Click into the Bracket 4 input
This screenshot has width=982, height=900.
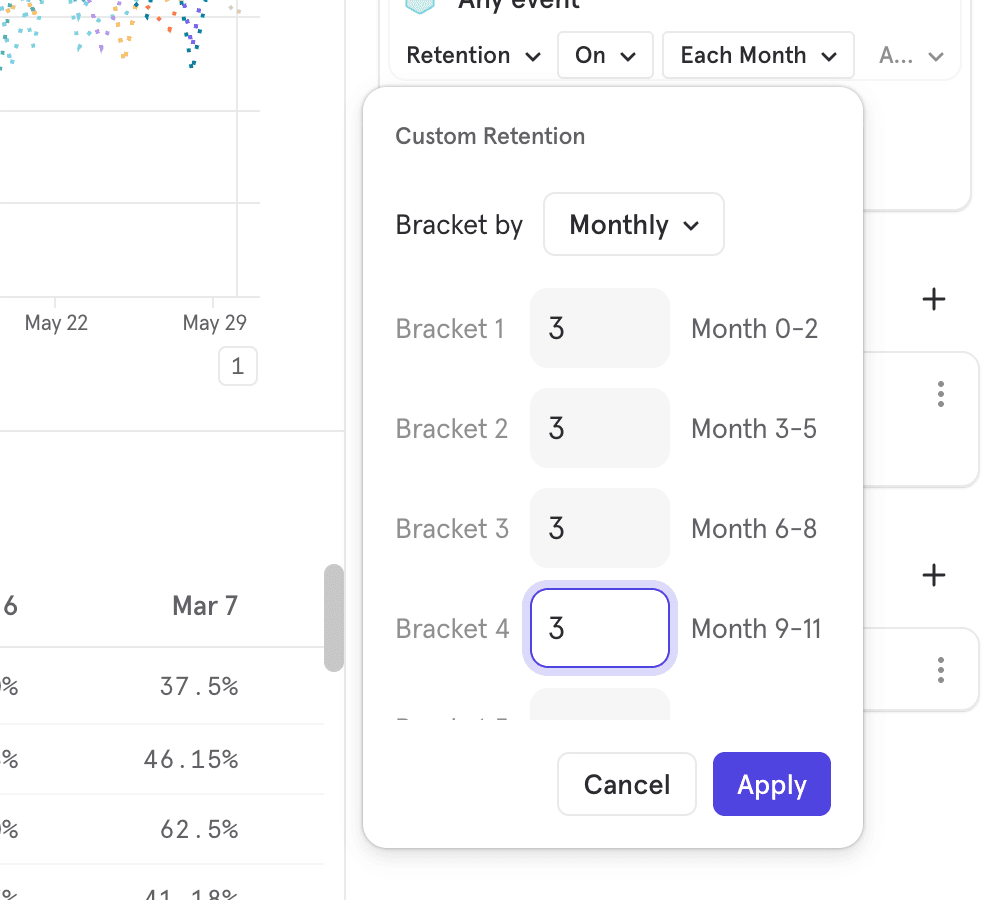(599, 628)
